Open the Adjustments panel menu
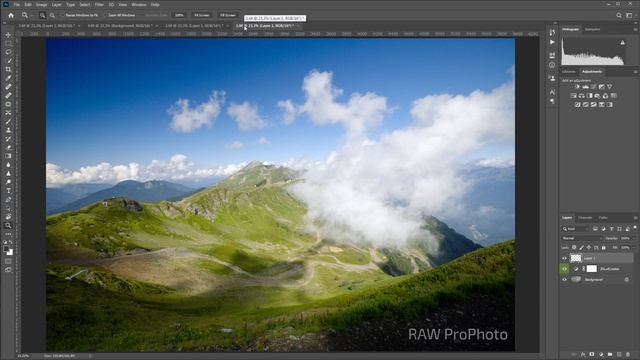This screenshot has height=360, width=640. [635, 71]
